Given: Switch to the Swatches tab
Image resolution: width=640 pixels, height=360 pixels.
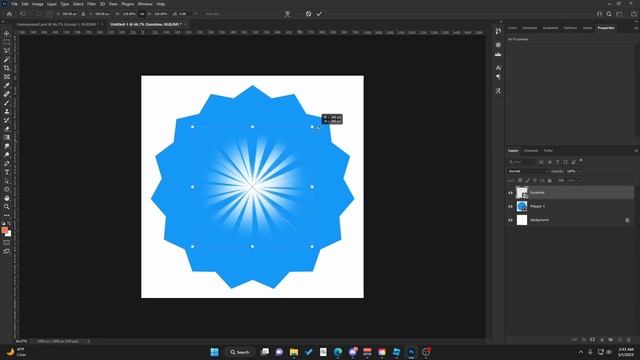Looking at the screenshot, I should tap(530, 28).
